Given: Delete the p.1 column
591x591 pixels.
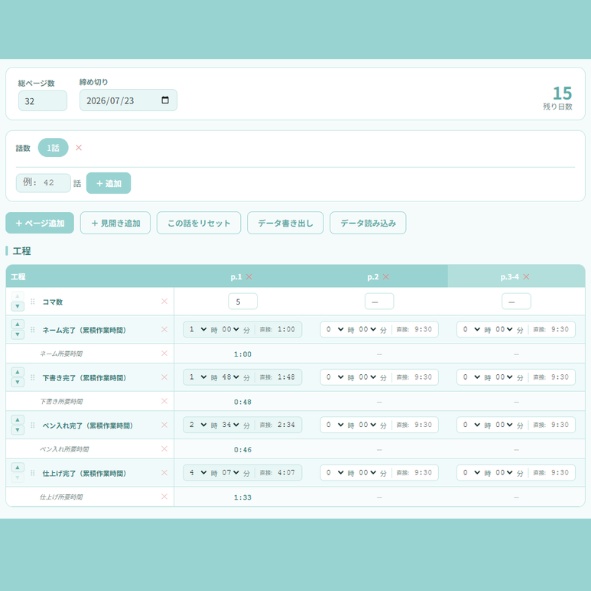Looking at the screenshot, I should [x=249, y=277].
